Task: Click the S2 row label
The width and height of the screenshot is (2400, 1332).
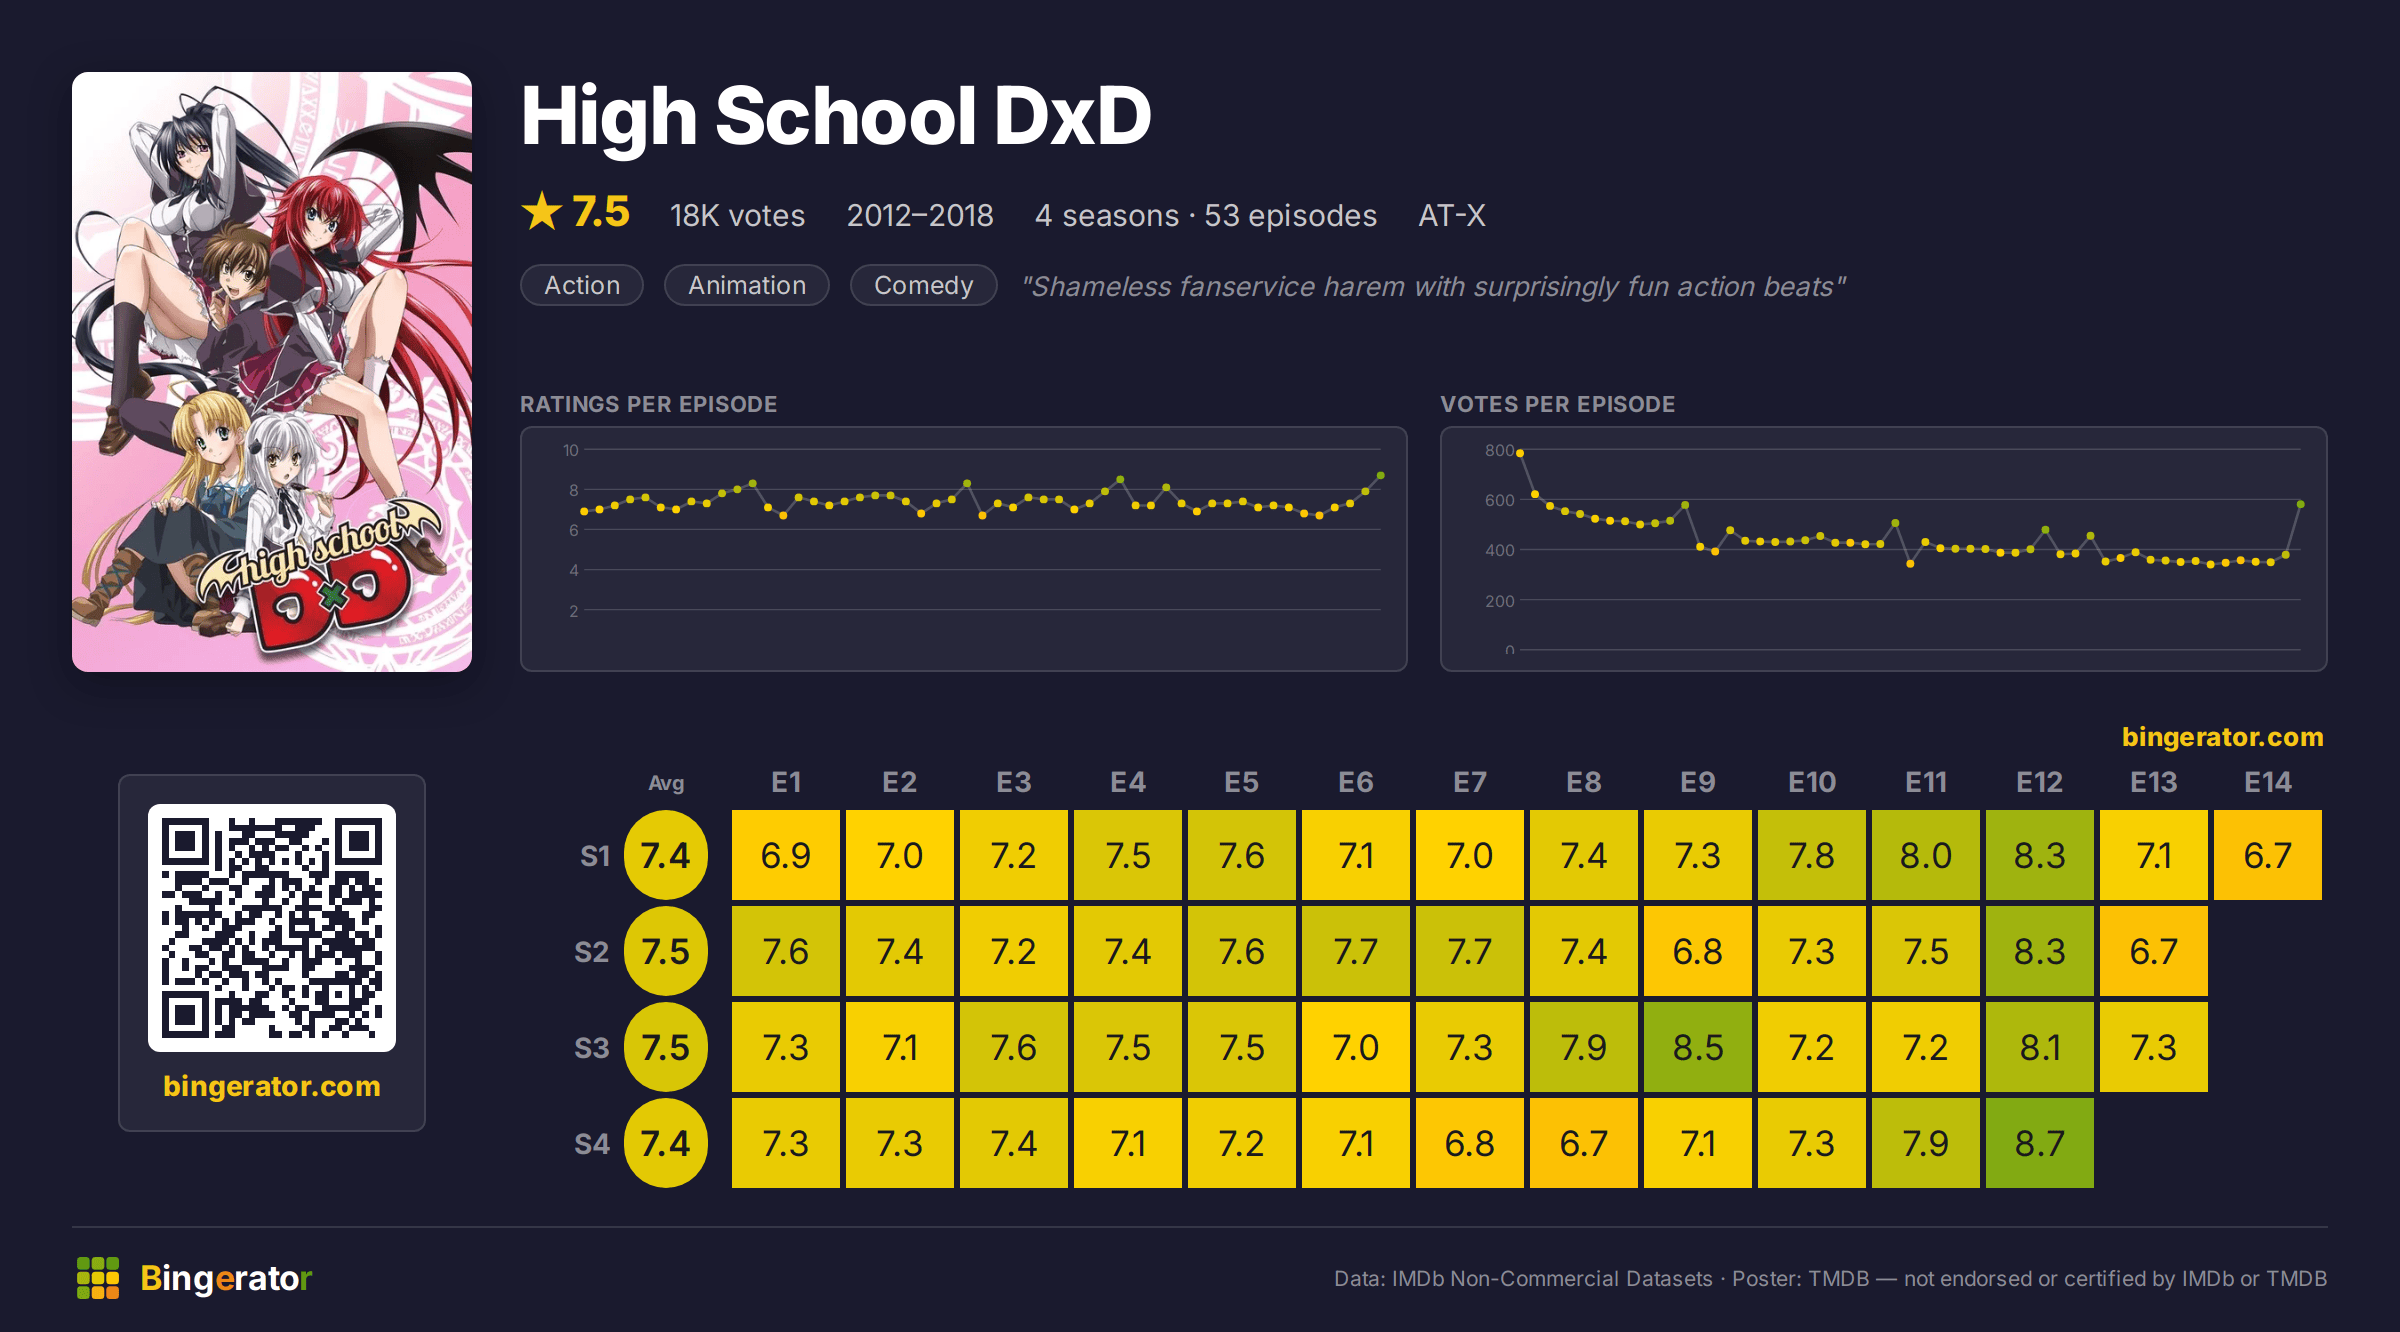Action: tap(592, 951)
